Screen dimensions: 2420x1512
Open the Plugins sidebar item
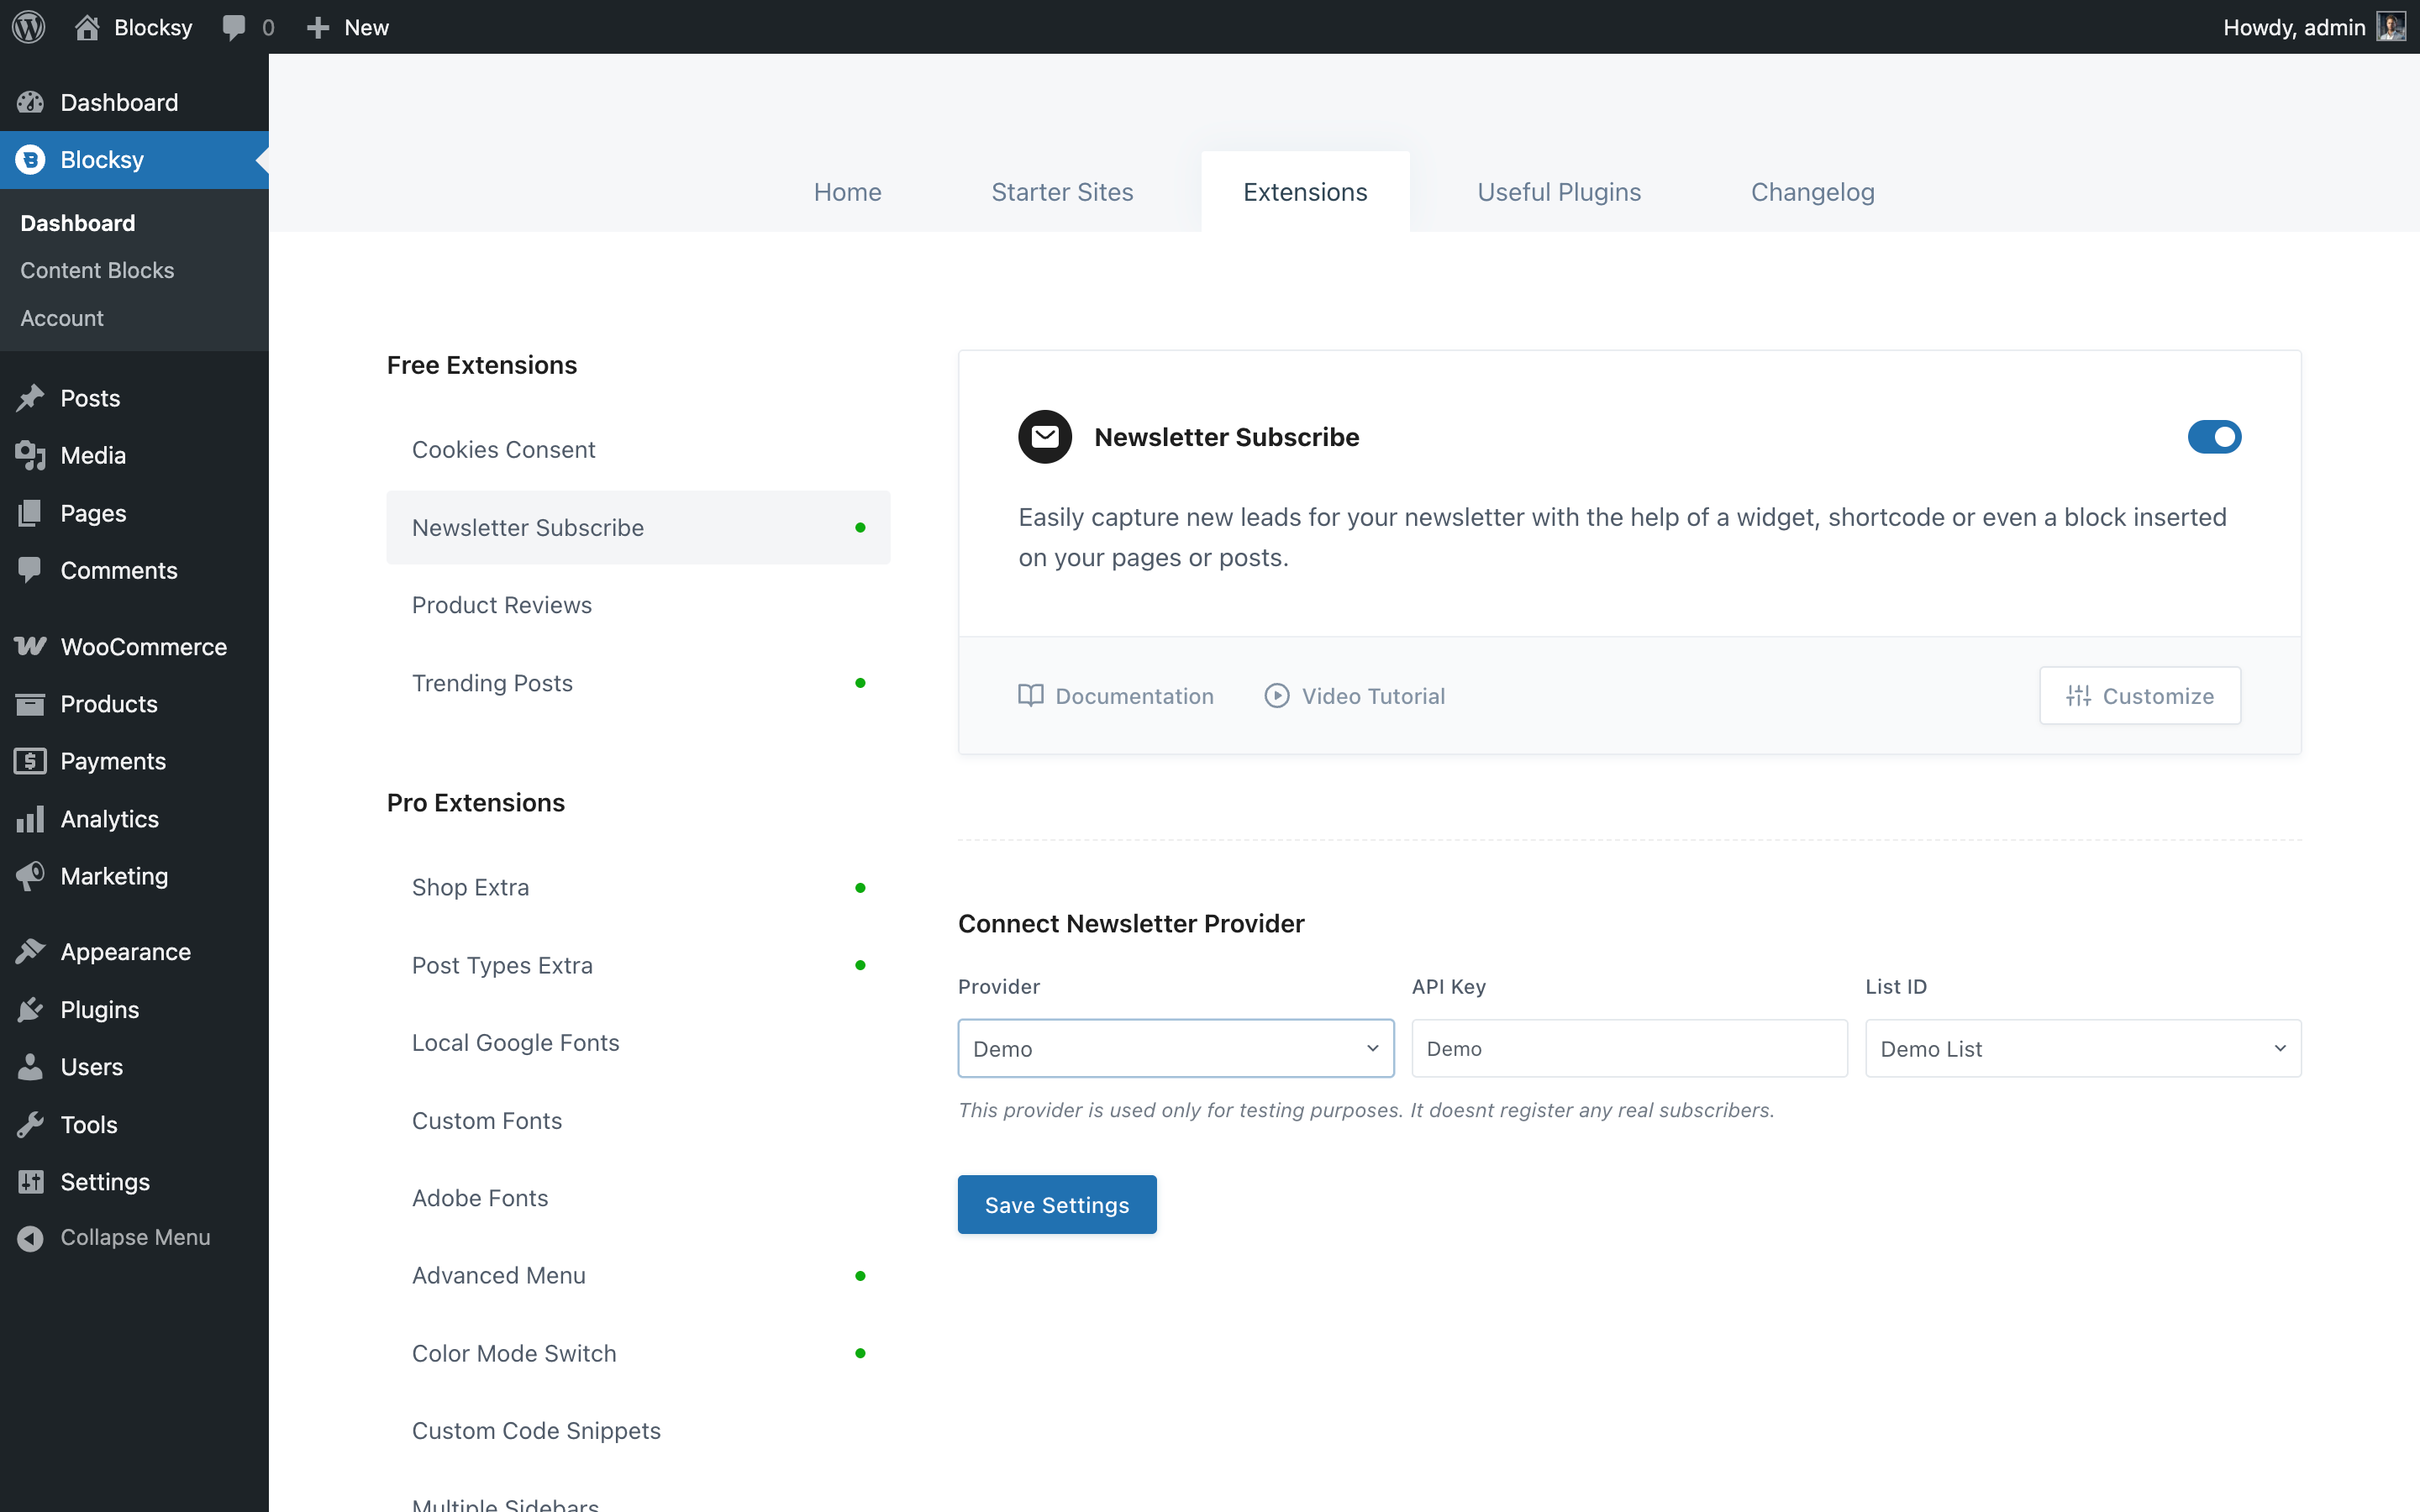click(x=99, y=1009)
